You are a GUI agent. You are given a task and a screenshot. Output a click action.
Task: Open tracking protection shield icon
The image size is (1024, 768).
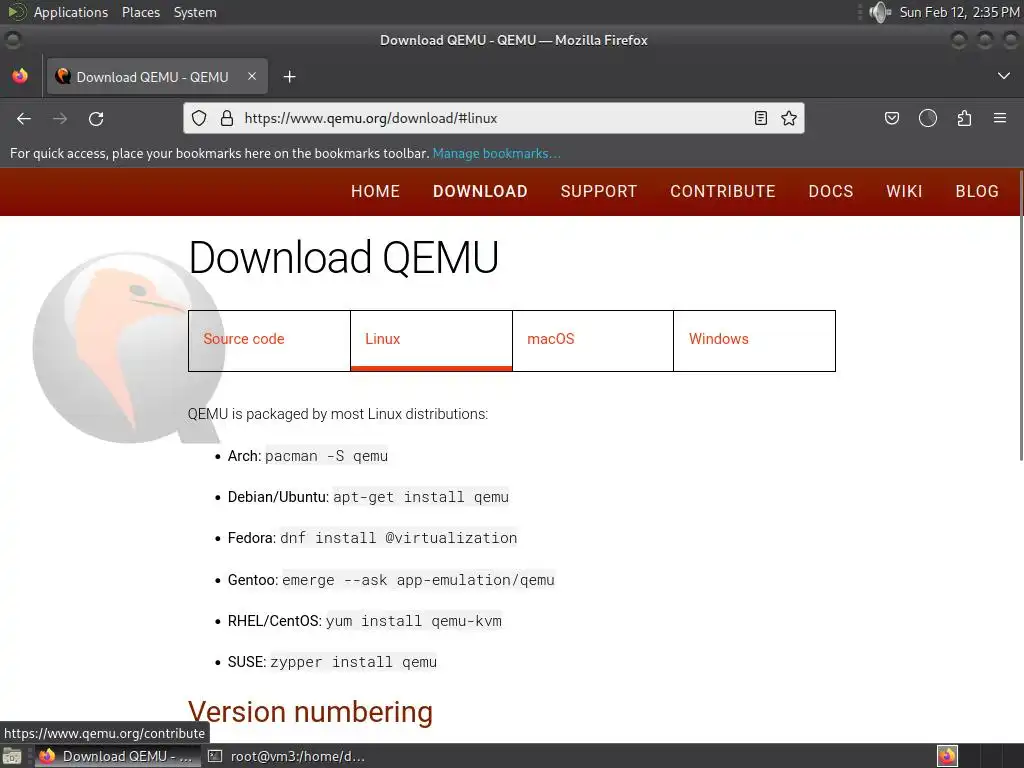[x=199, y=118]
